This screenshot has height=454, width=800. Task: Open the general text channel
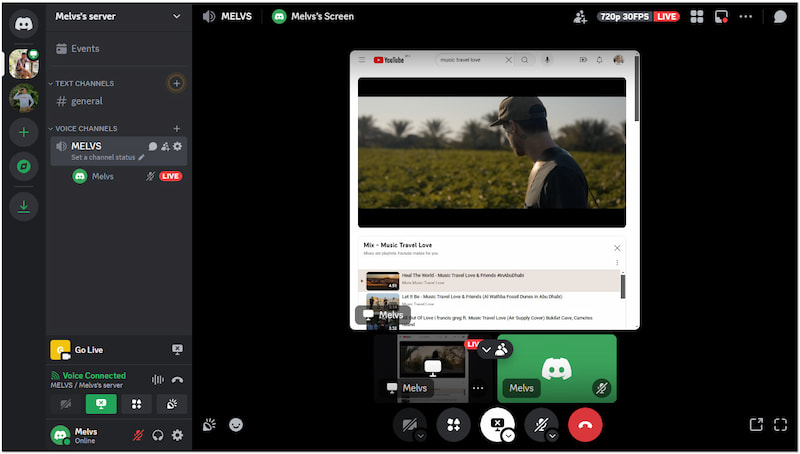[86, 101]
